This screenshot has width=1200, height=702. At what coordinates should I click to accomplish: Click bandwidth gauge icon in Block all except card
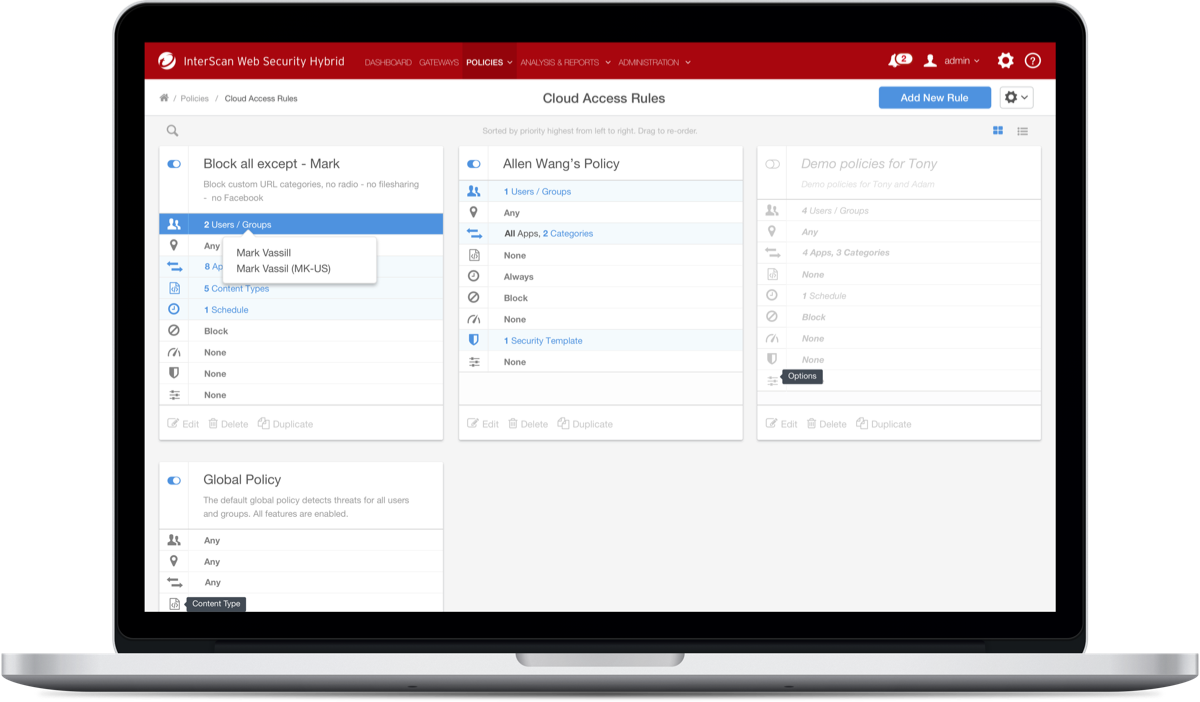[x=174, y=352]
